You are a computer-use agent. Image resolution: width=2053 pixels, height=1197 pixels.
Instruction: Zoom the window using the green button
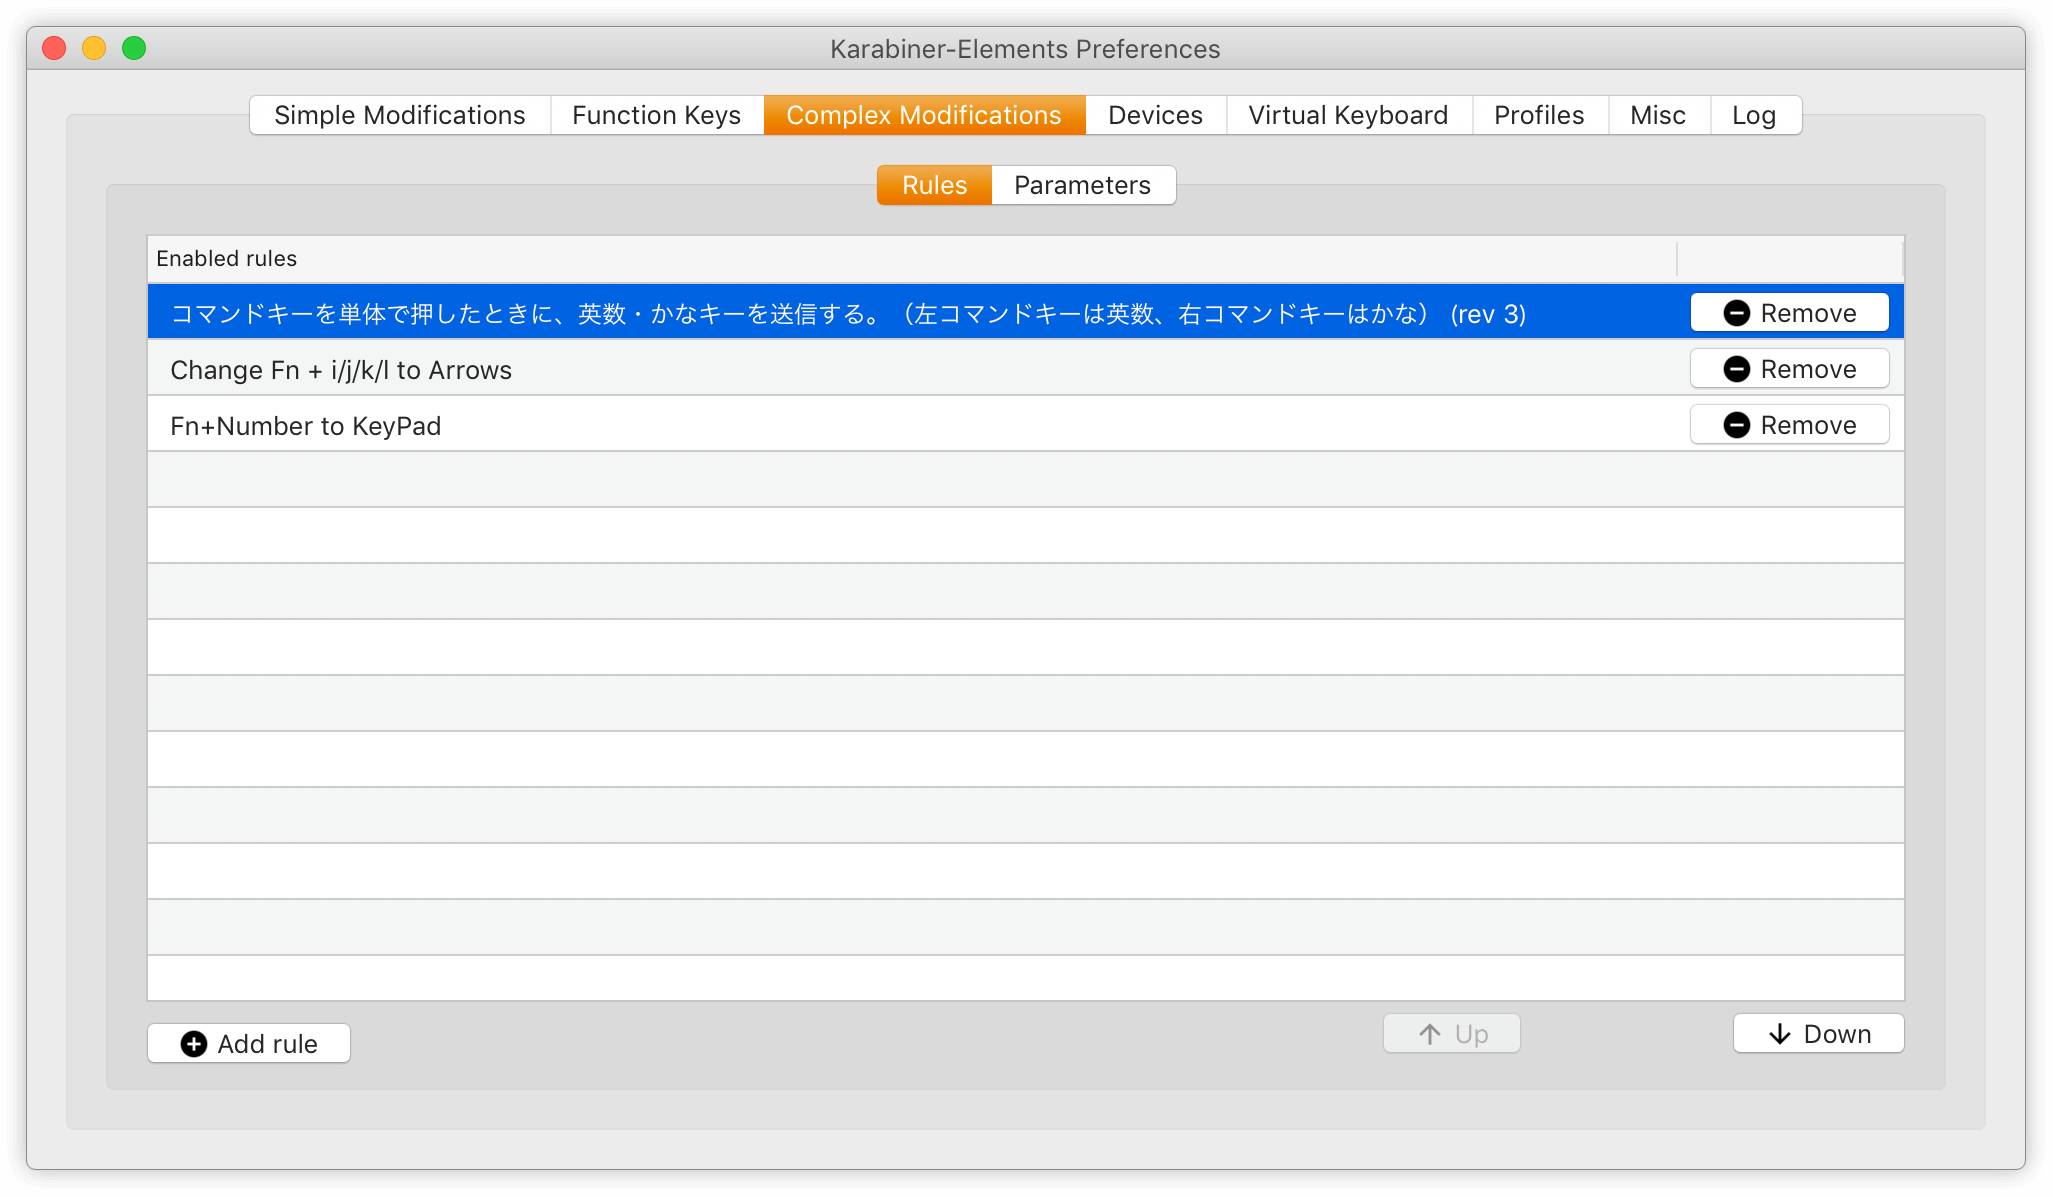(134, 48)
